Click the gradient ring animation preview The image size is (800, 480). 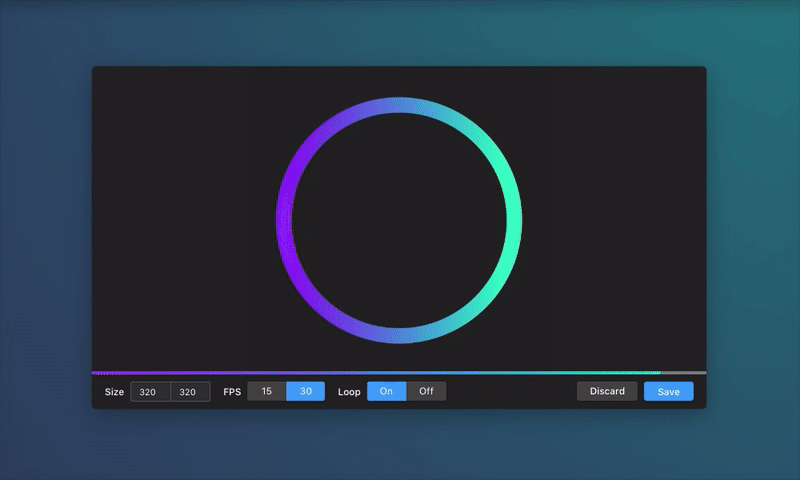[x=399, y=220]
